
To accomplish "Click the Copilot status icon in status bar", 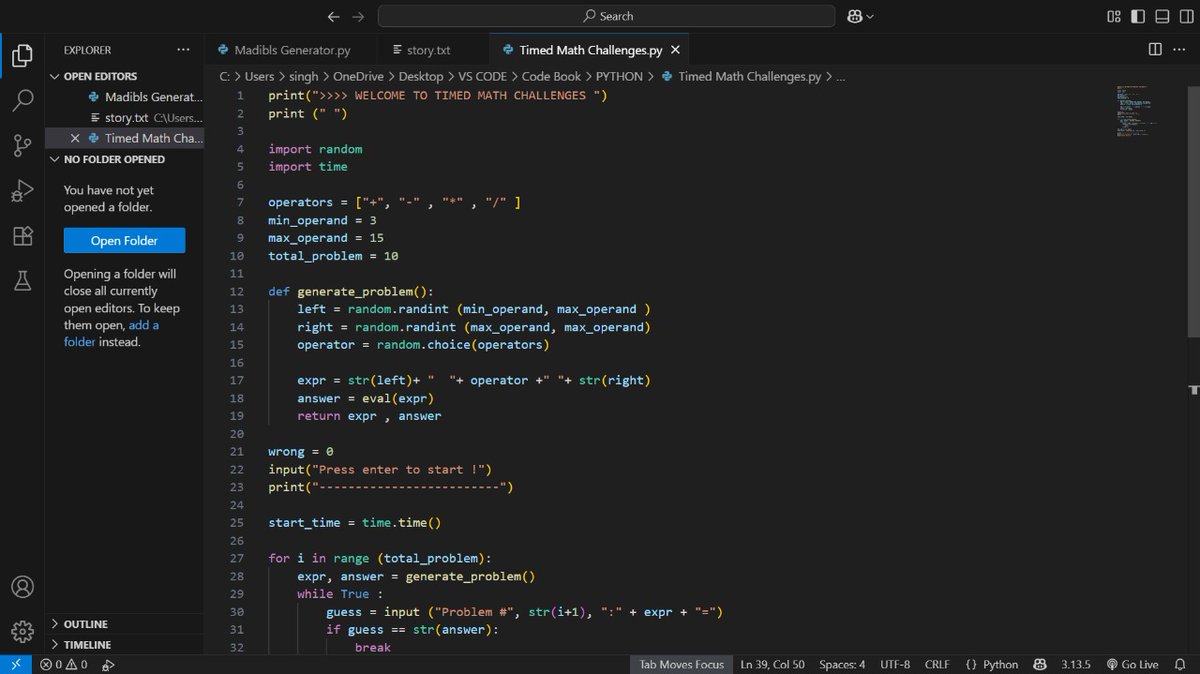I will (1040, 664).
